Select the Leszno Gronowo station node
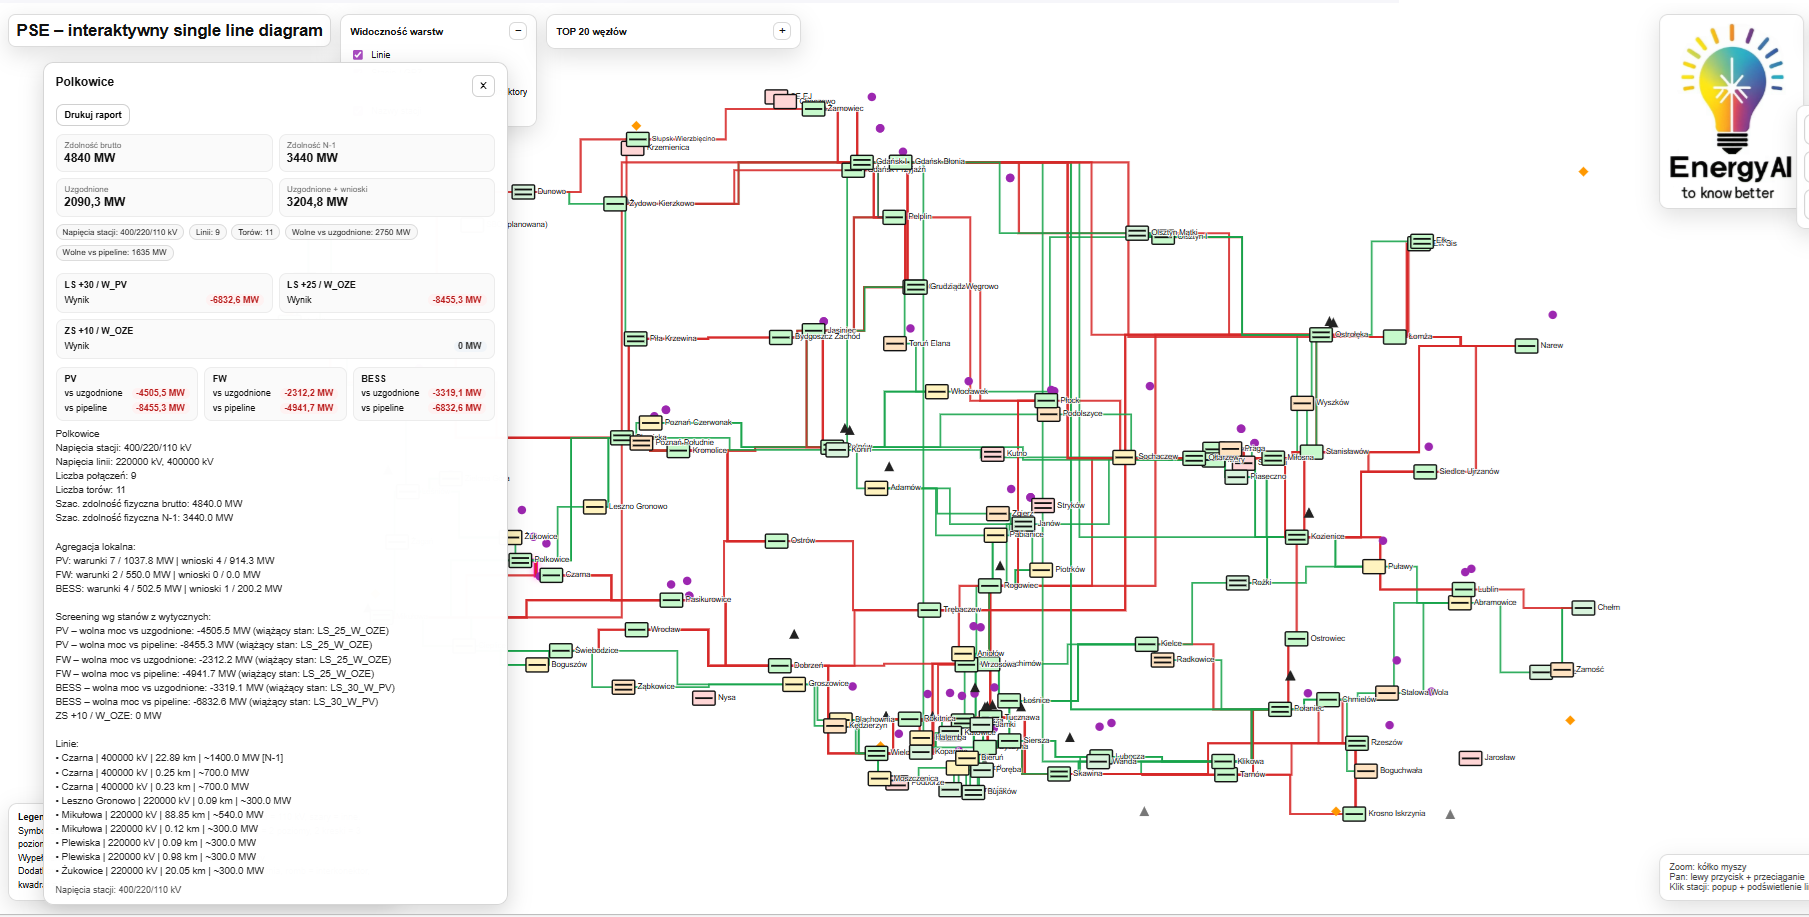The height and width of the screenshot is (917, 1809). (x=595, y=507)
